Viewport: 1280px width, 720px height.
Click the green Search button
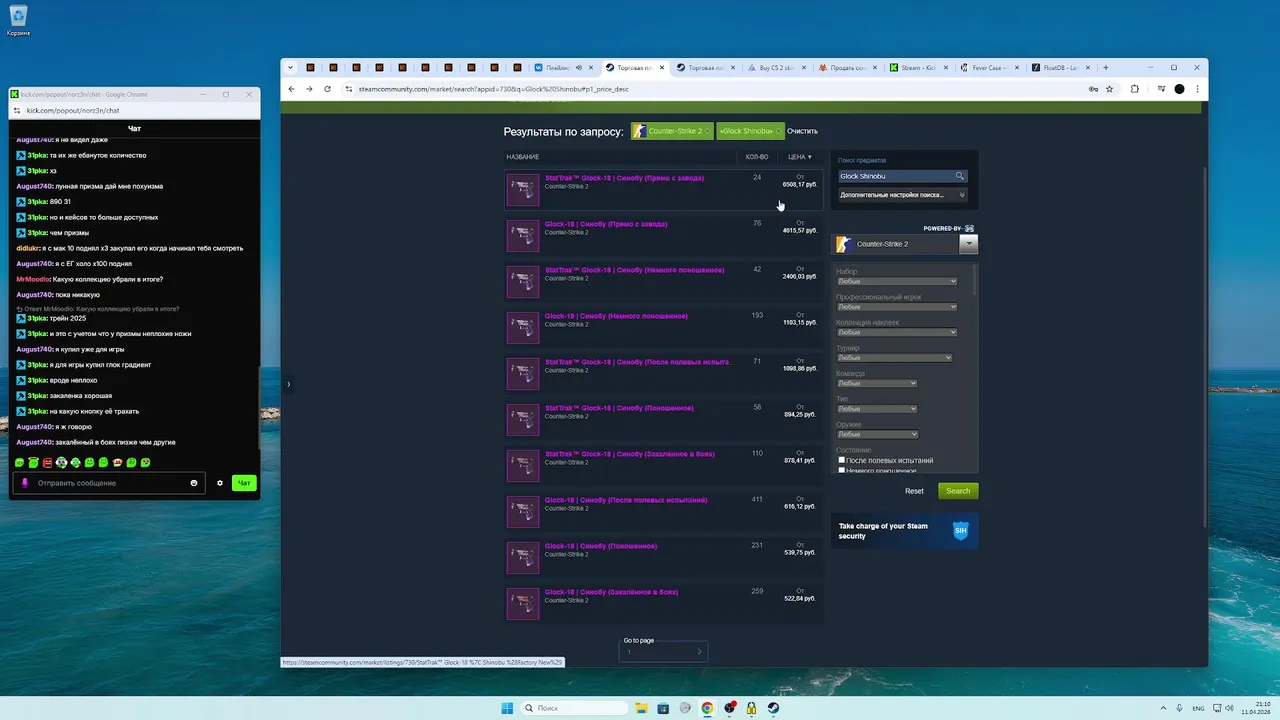(x=958, y=491)
